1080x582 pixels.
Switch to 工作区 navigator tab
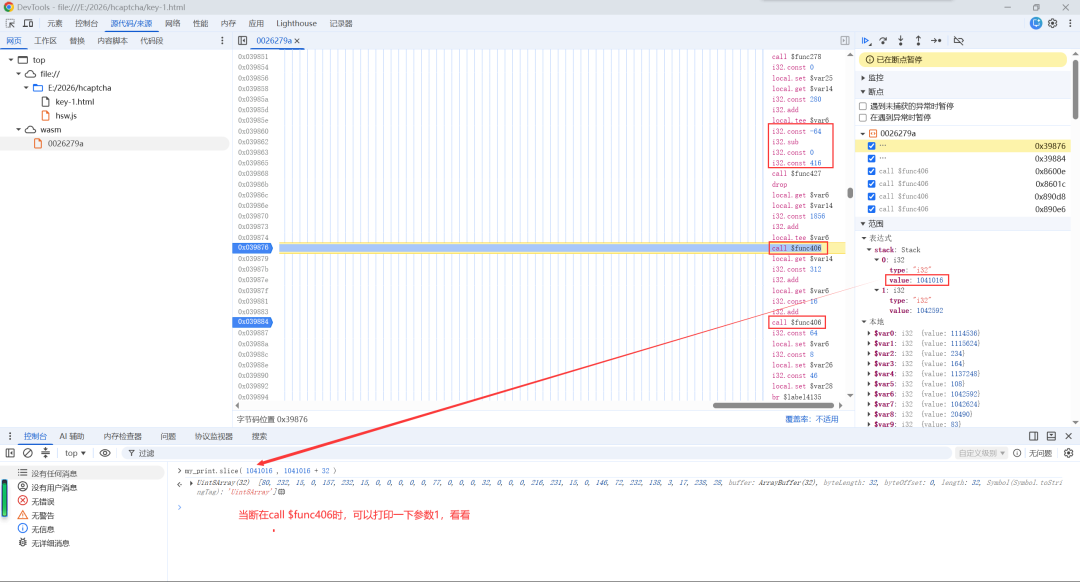(x=45, y=41)
